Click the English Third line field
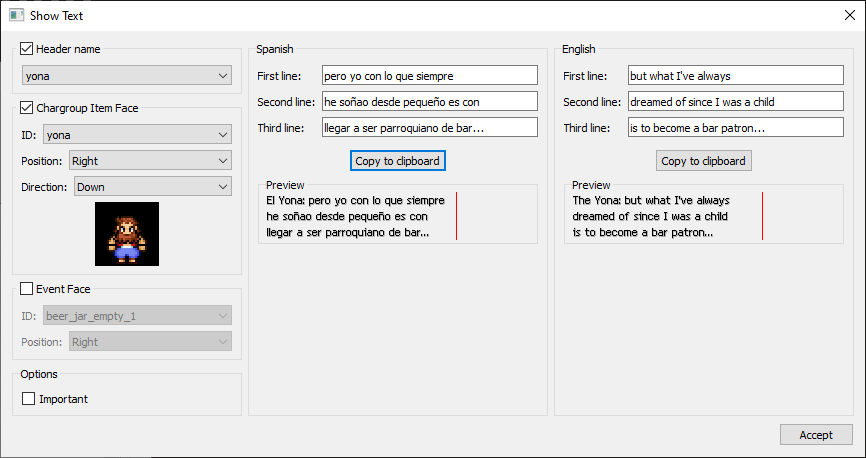The image size is (866, 458). click(735, 128)
